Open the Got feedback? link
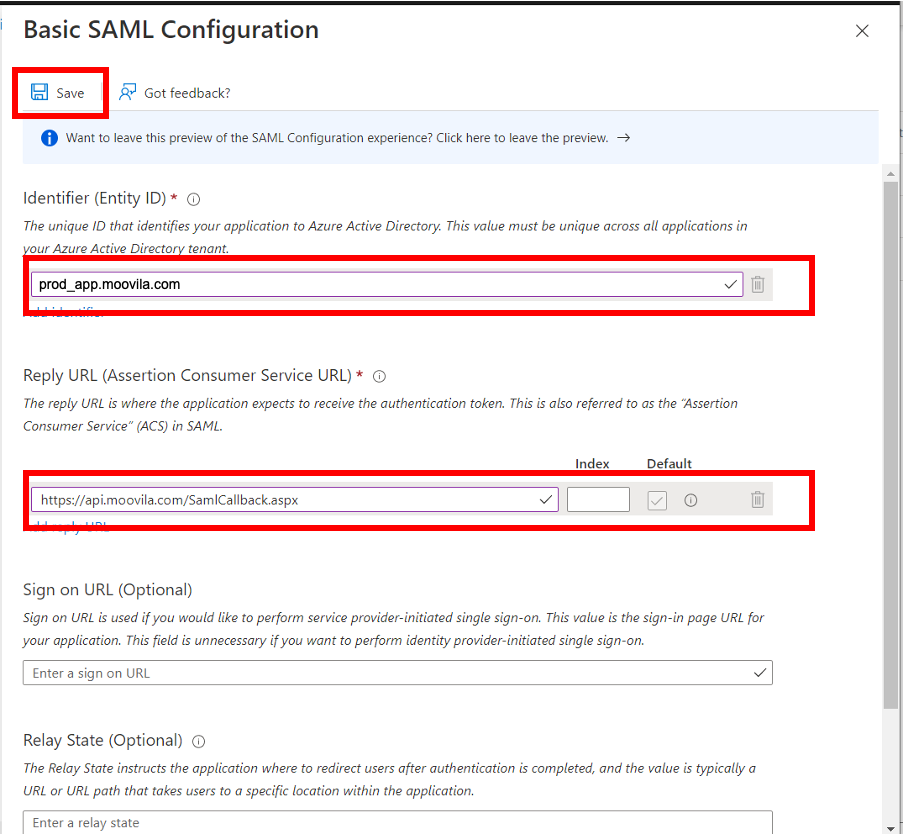Screen dimensions: 904x838 [x=175, y=93]
